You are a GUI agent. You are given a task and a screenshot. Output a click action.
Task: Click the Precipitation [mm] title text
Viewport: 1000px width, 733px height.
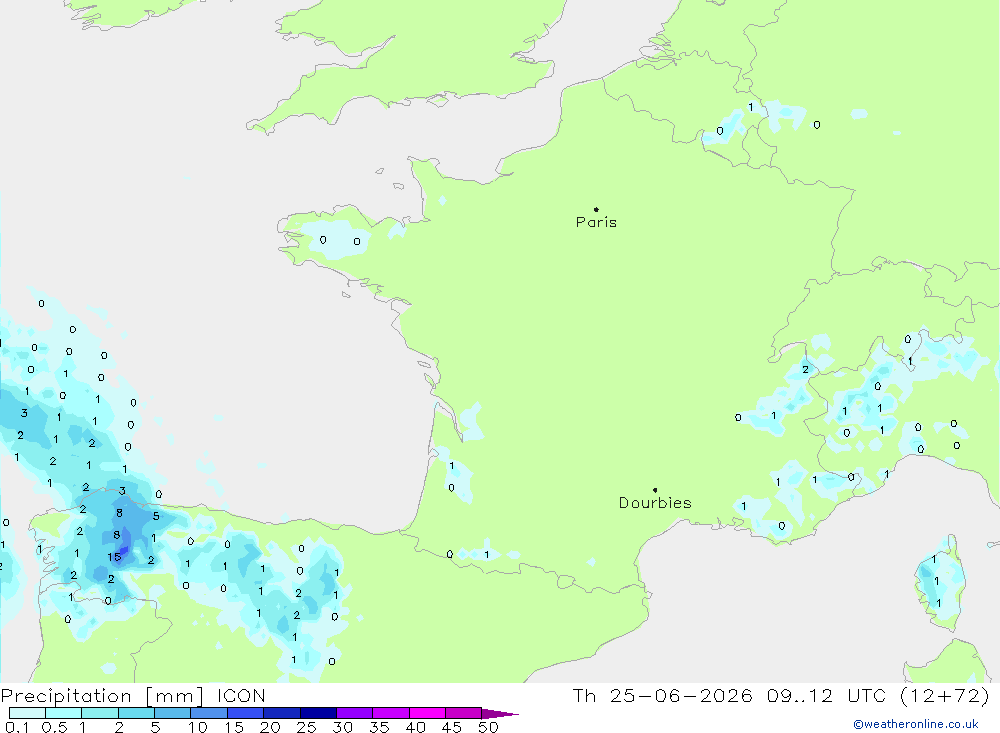tap(102, 695)
